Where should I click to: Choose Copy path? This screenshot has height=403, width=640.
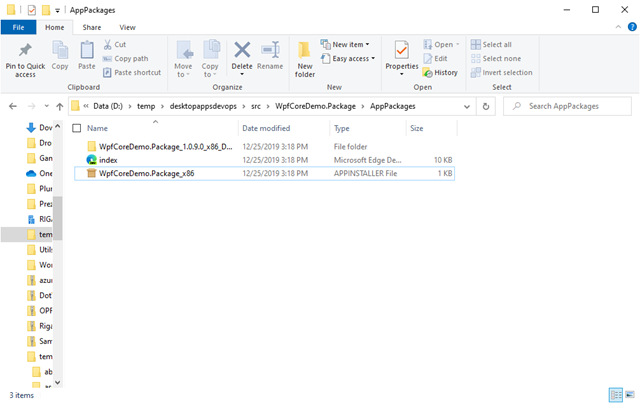126,59
